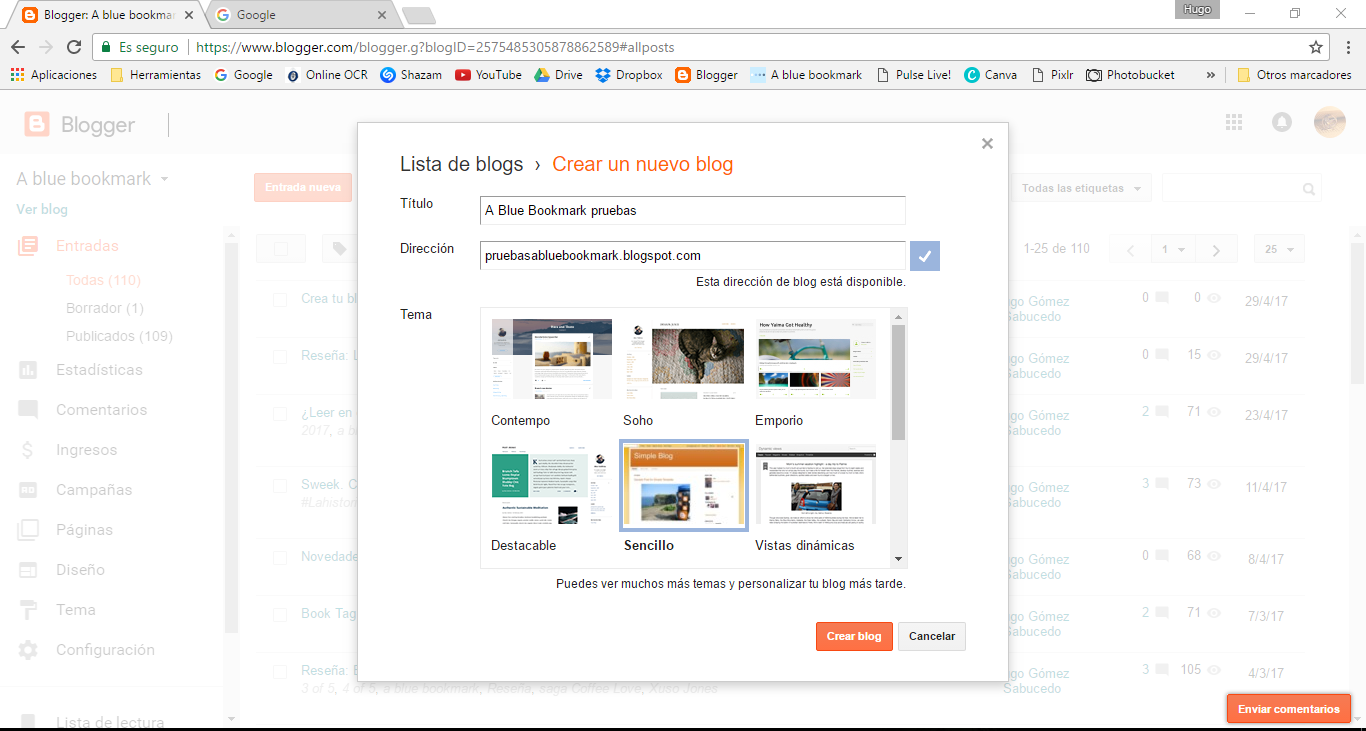Open the Dropbox bookmark
The width and height of the screenshot is (1366, 731).
(x=629, y=75)
